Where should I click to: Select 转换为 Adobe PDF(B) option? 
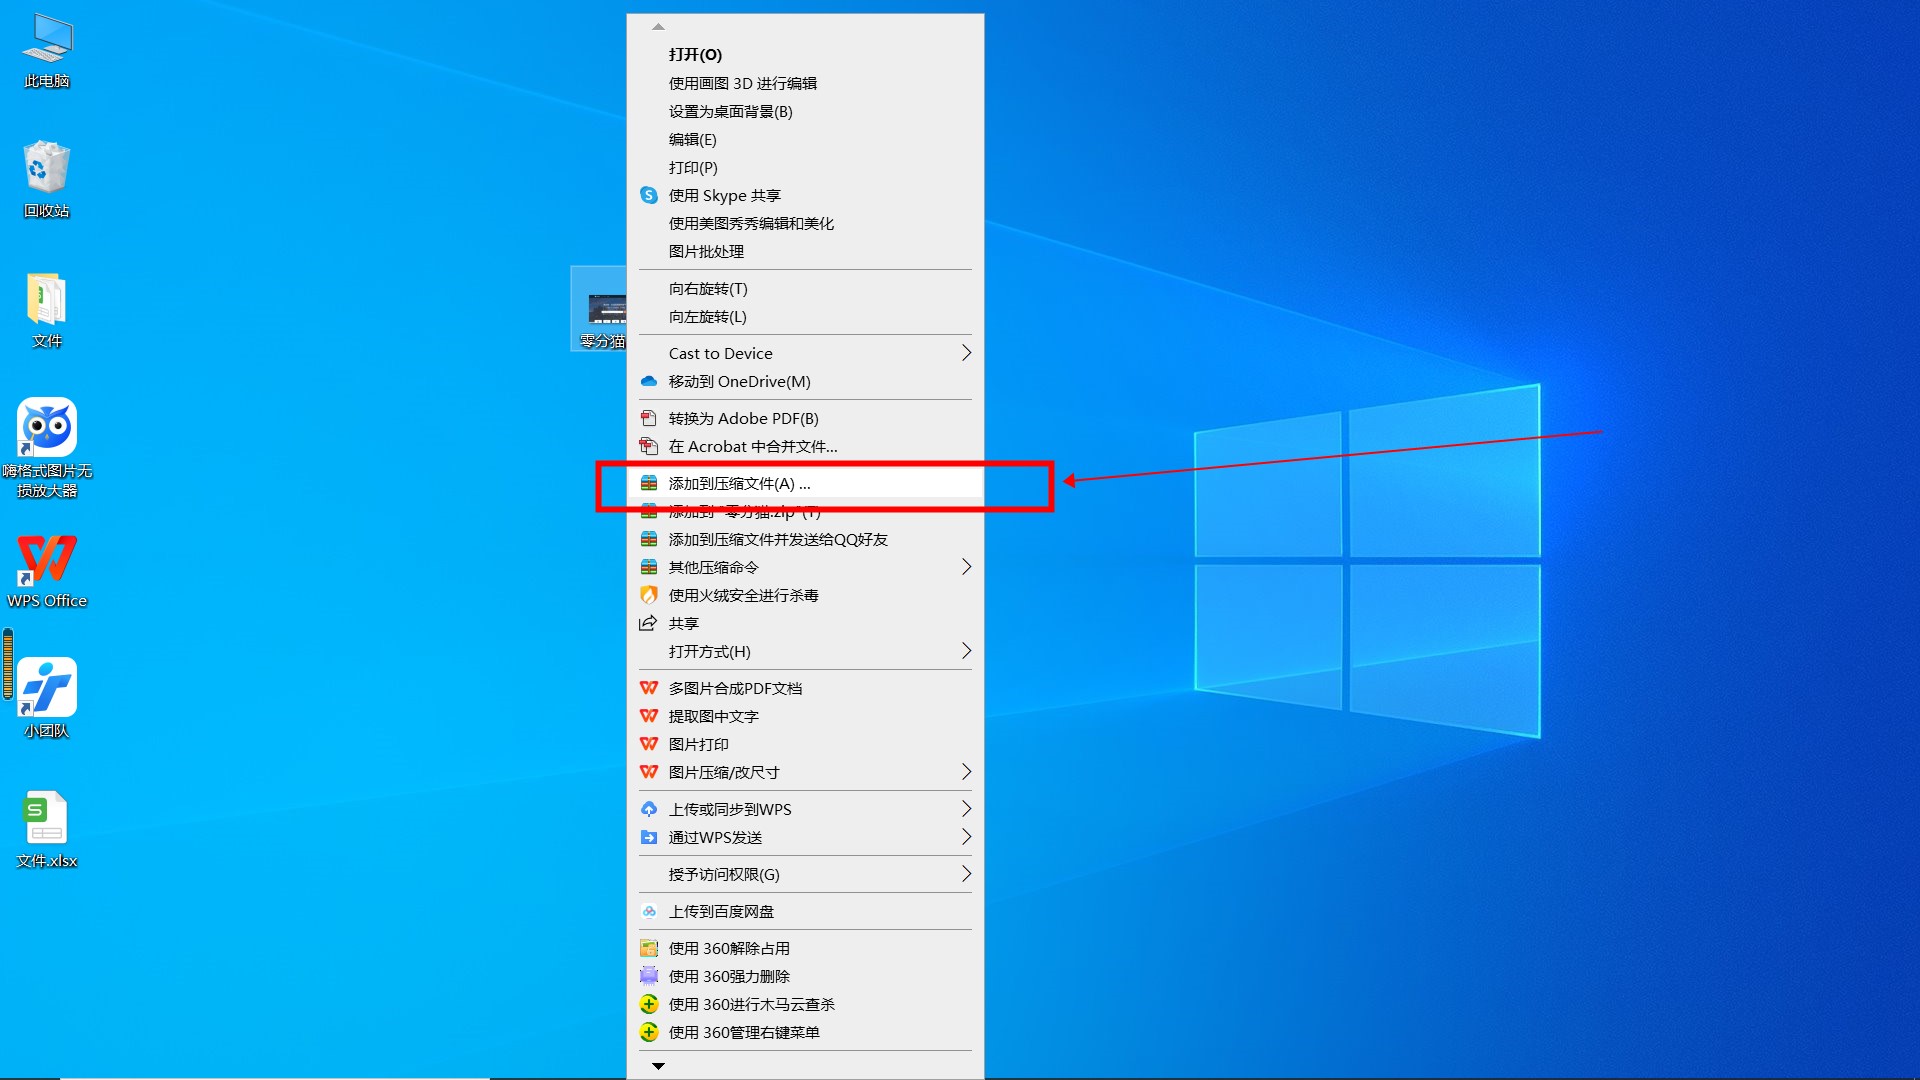[743, 419]
